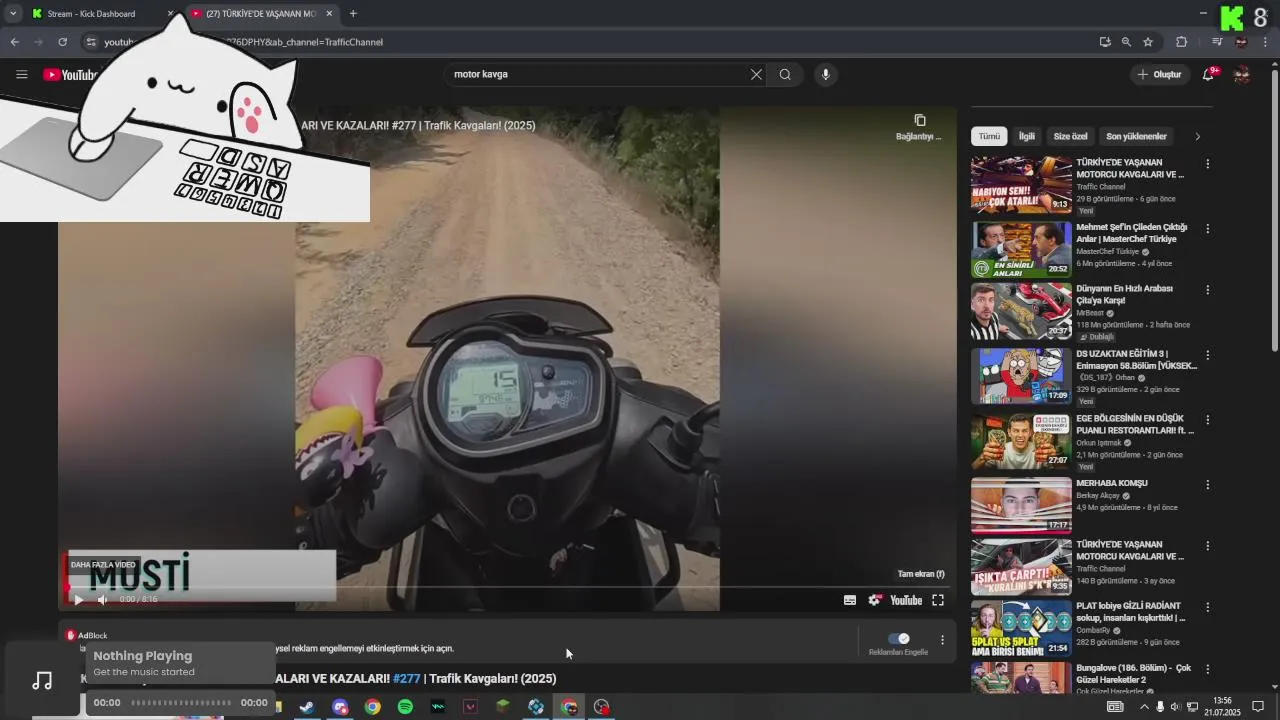This screenshot has height=720, width=1280.
Task: Play the video with play button
Action: click(x=78, y=600)
